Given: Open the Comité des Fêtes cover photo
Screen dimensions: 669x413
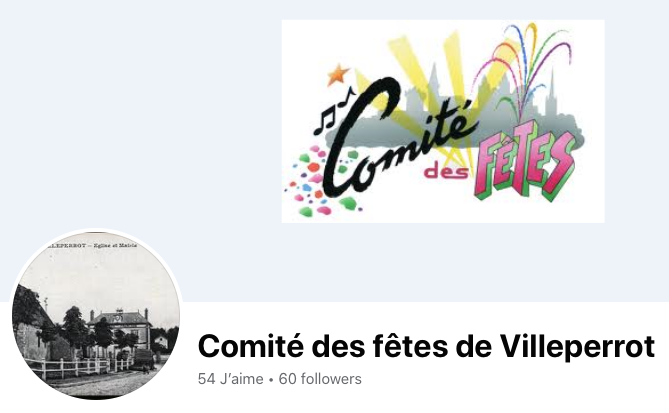Looking at the screenshot, I should [x=443, y=121].
